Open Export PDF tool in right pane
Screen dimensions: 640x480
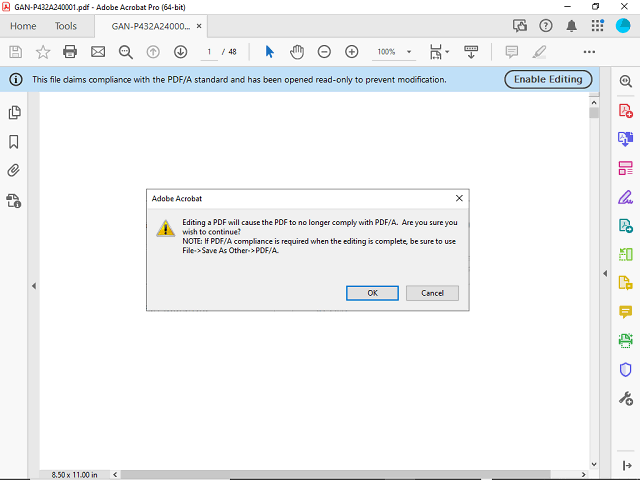tap(625, 139)
